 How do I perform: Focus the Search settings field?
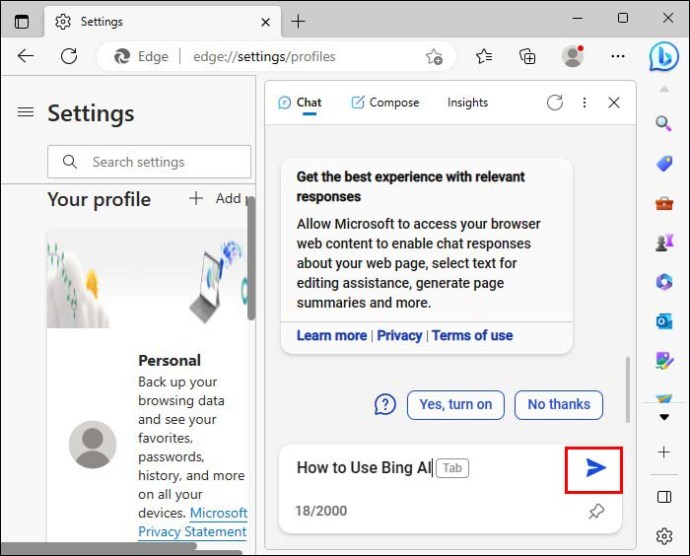point(149,162)
